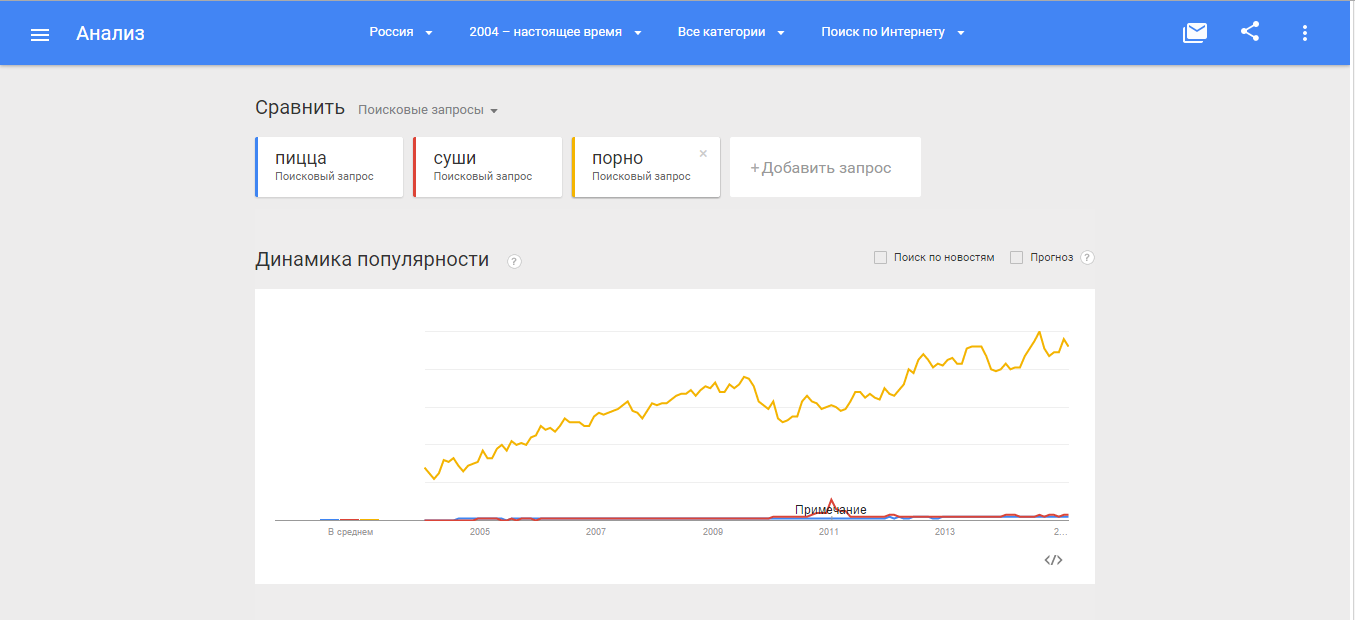Image resolution: width=1355 pixels, height=620 pixels.
Task: Toggle the Прогноз checkbox
Action: tap(1017, 257)
